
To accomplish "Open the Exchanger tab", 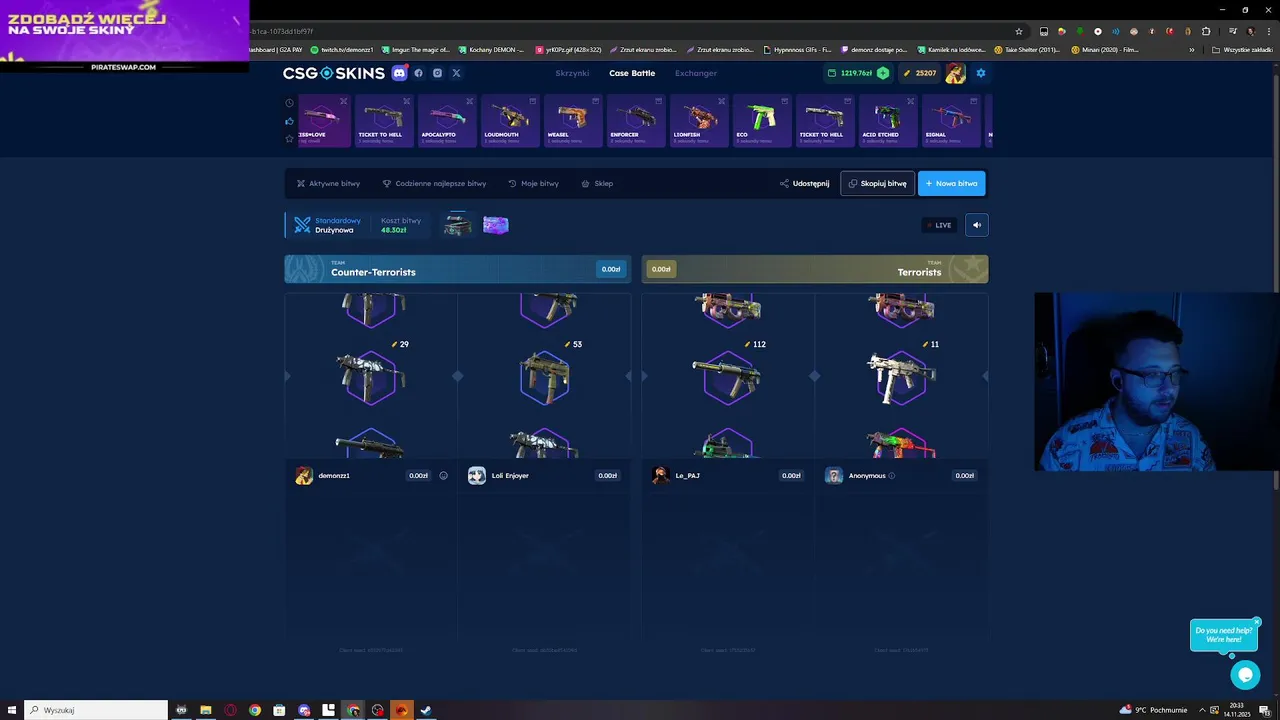I will tap(696, 73).
